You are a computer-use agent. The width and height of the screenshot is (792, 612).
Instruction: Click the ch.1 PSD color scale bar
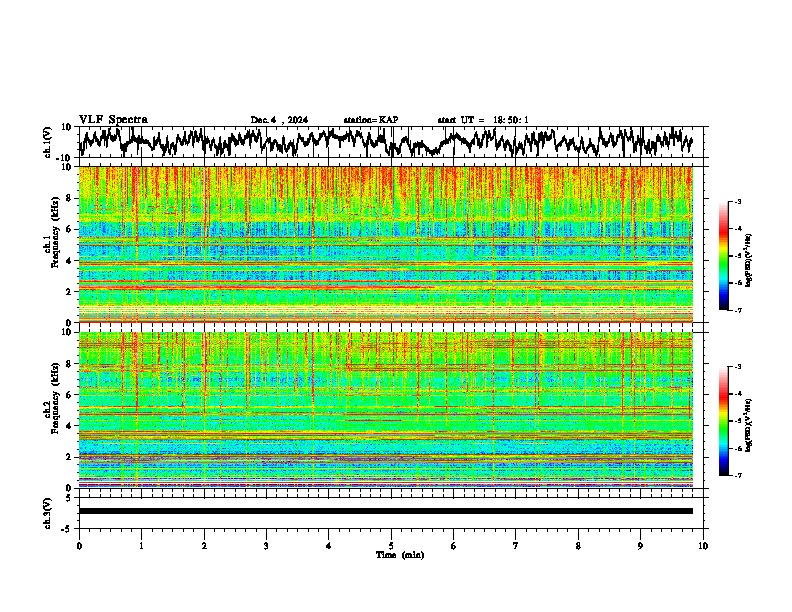[723, 256]
